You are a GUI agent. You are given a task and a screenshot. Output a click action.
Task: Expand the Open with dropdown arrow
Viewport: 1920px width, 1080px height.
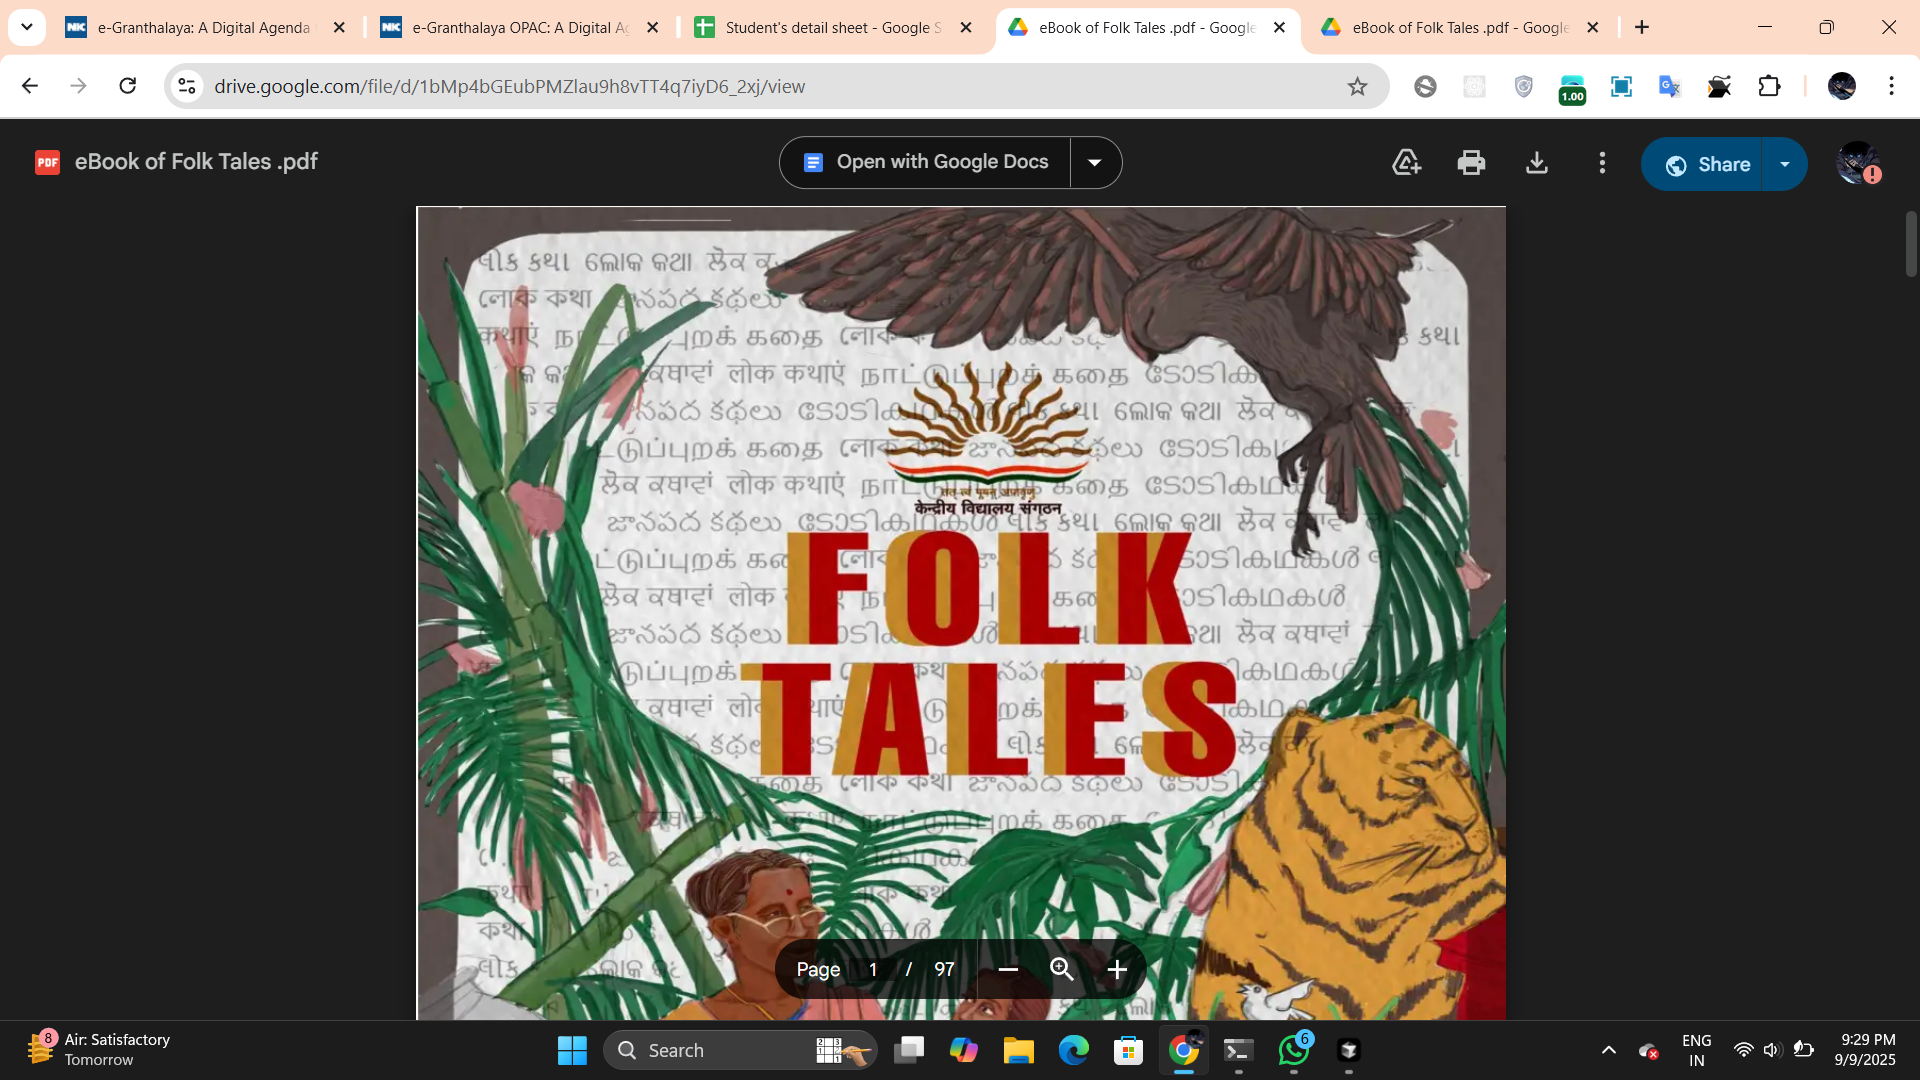click(1095, 163)
